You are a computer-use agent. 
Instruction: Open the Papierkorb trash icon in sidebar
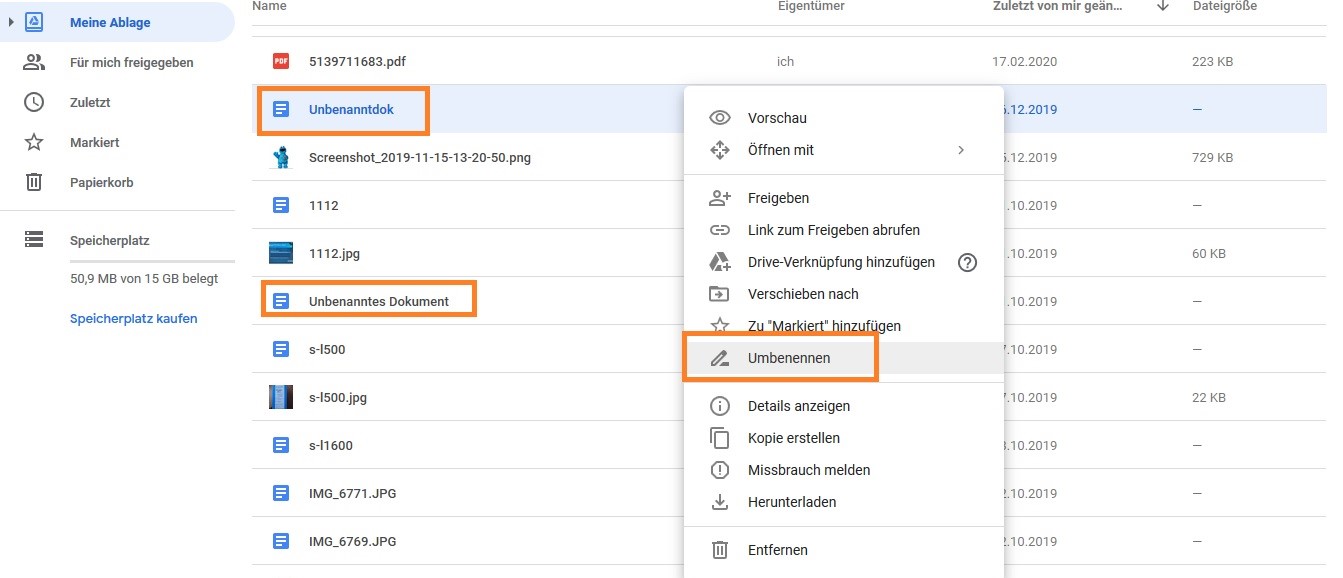pos(34,183)
